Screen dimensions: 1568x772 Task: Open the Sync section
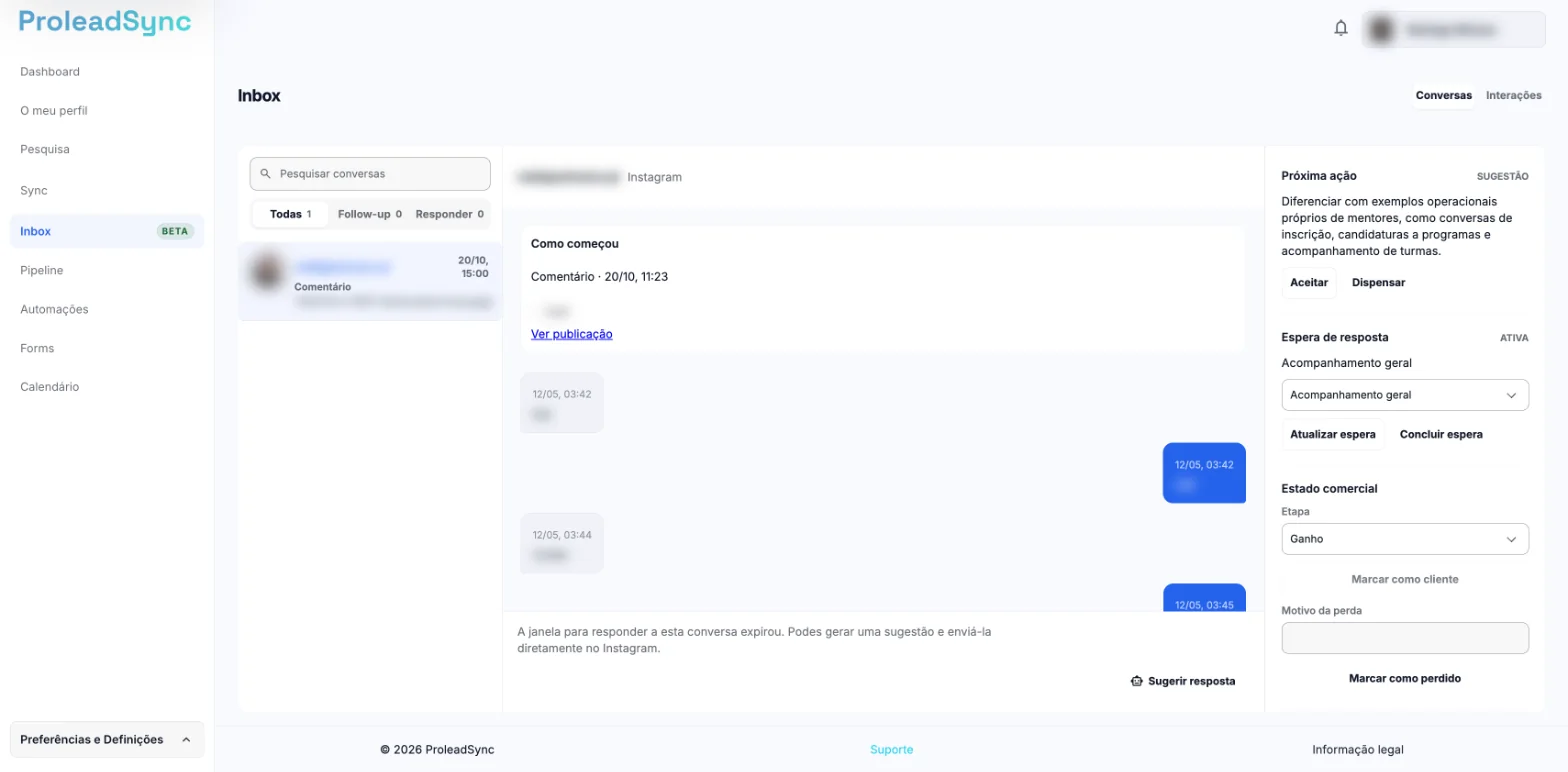coord(34,191)
